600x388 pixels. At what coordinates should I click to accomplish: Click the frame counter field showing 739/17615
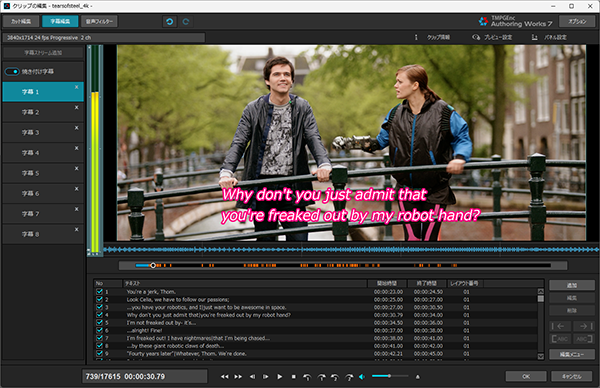tap(145, 377)
